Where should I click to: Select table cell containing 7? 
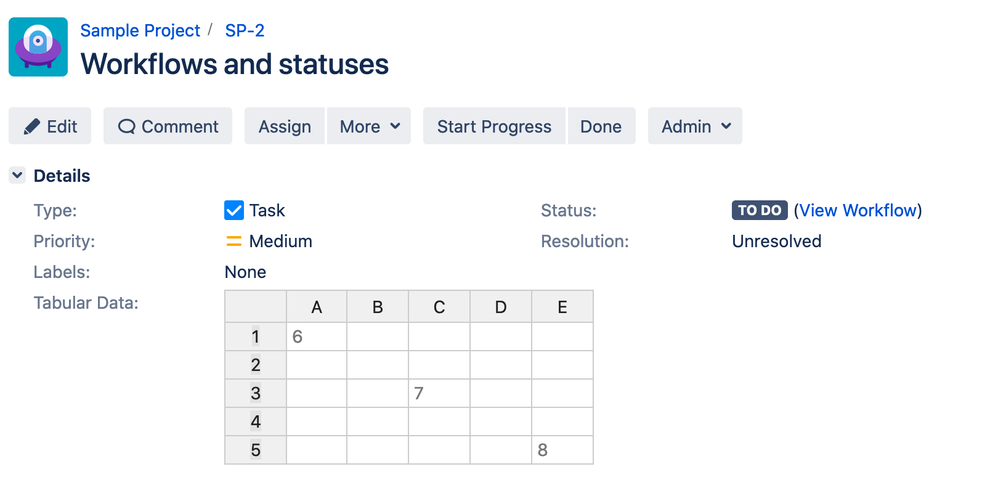click(x=439, y=393)
